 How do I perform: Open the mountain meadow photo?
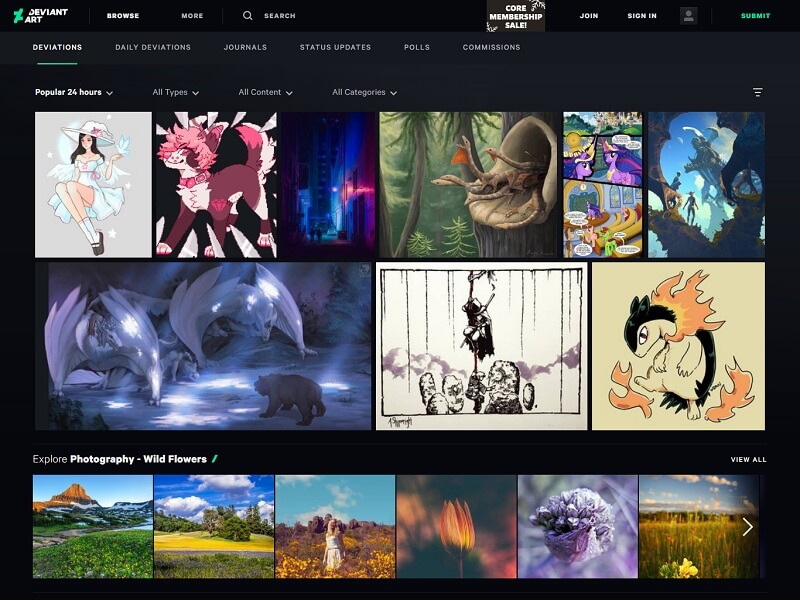click(93, 527)
